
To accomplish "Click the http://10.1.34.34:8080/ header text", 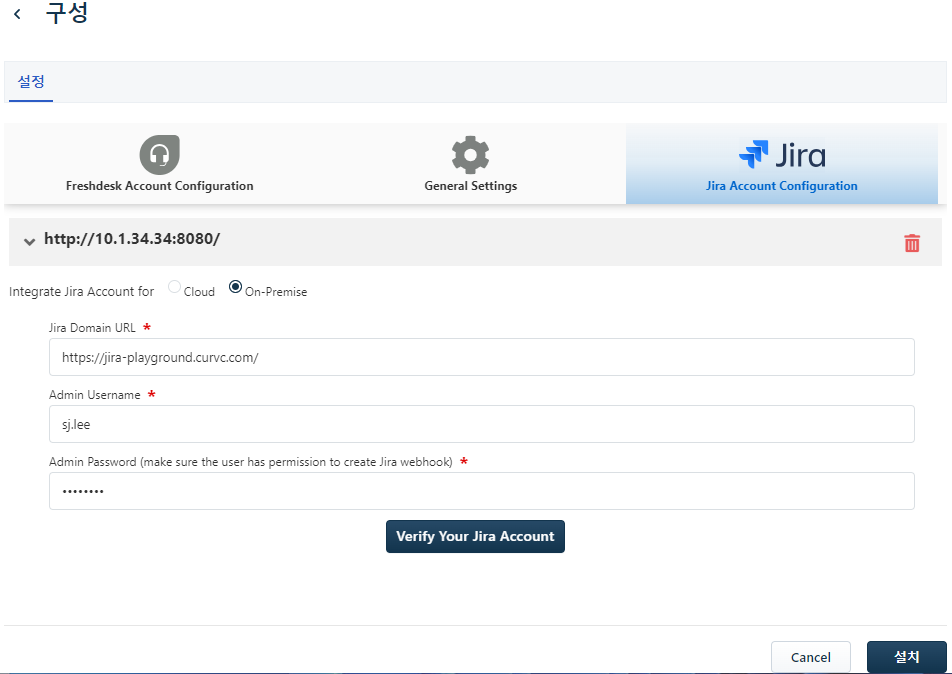I will pyautogui.click(x=132, y=239).
